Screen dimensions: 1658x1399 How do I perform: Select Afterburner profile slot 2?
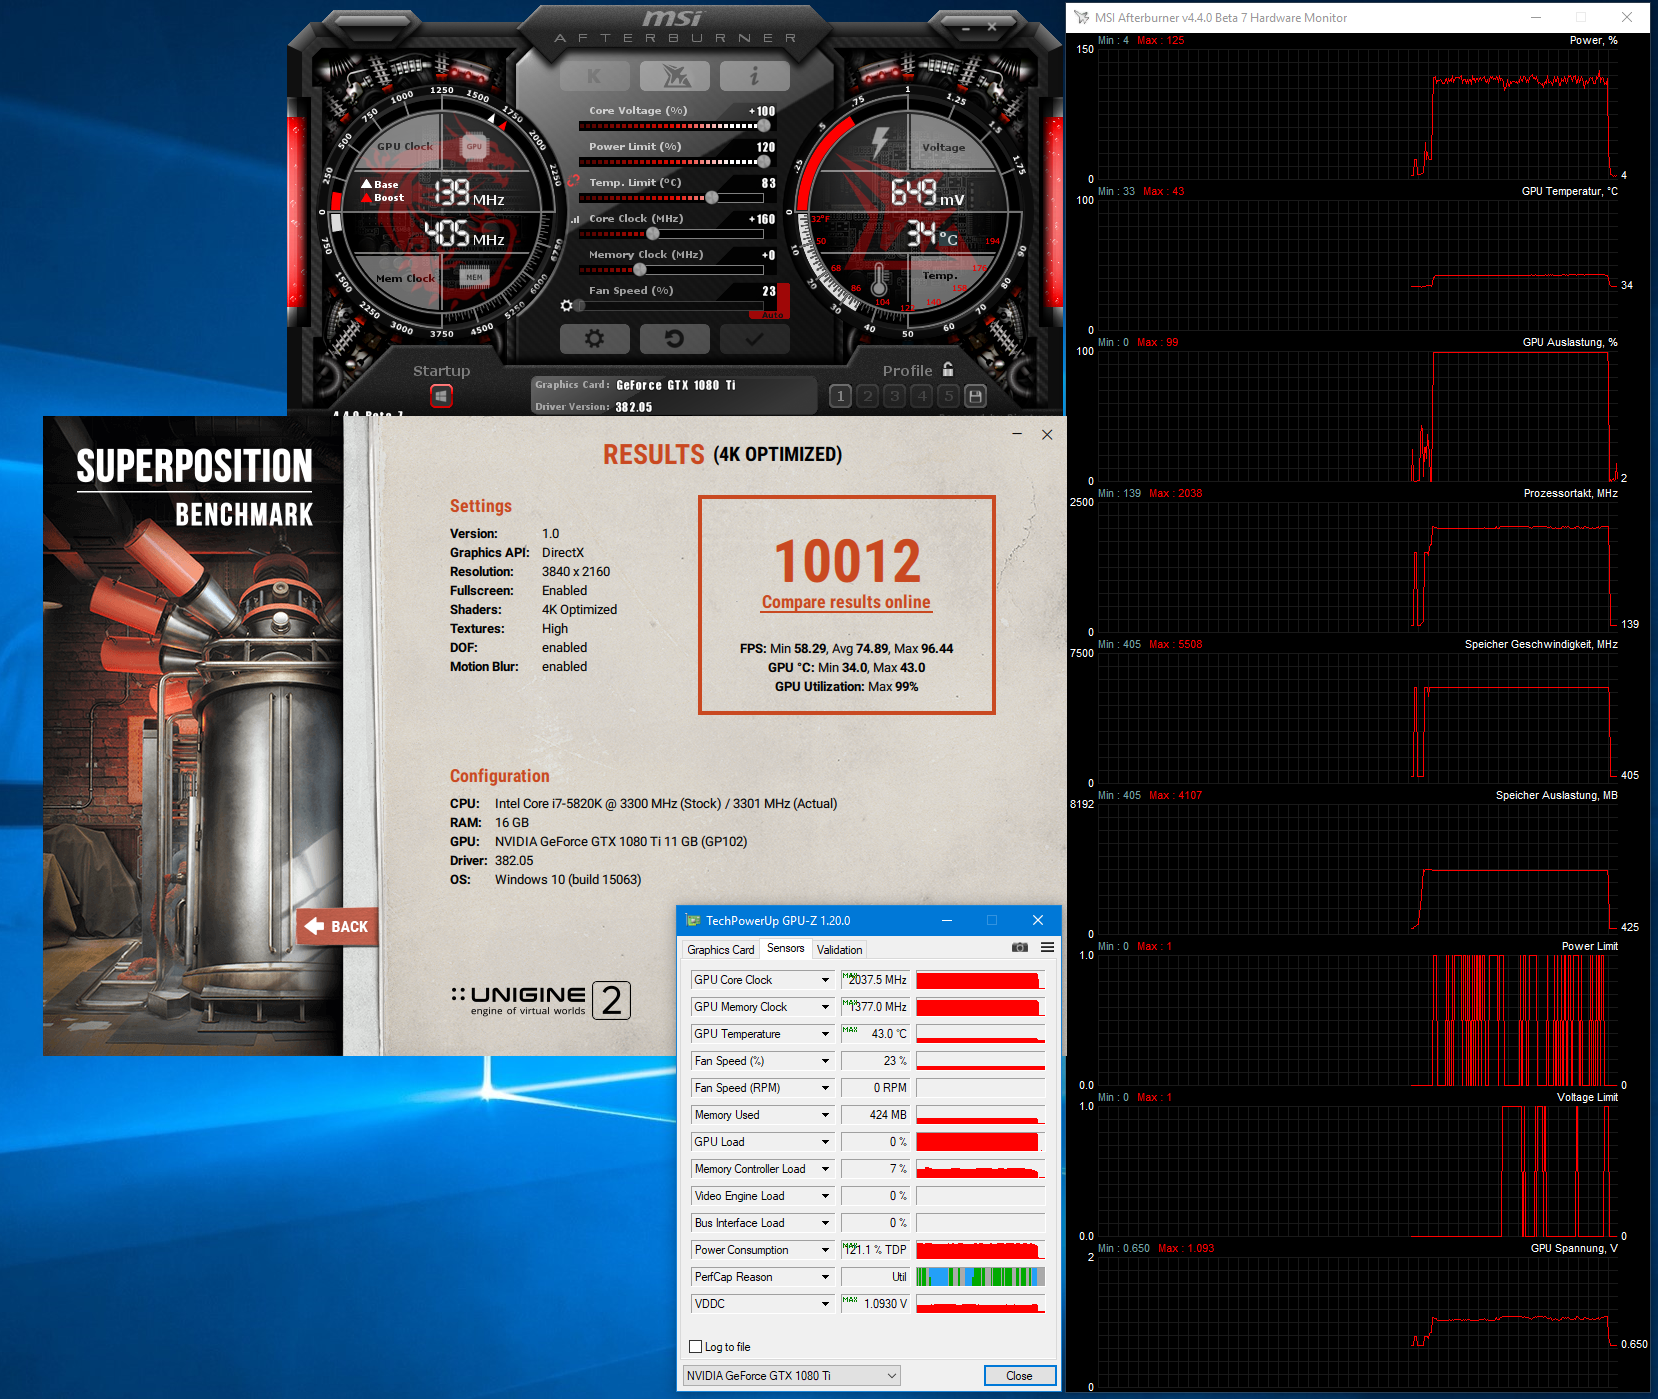[868, 396]
